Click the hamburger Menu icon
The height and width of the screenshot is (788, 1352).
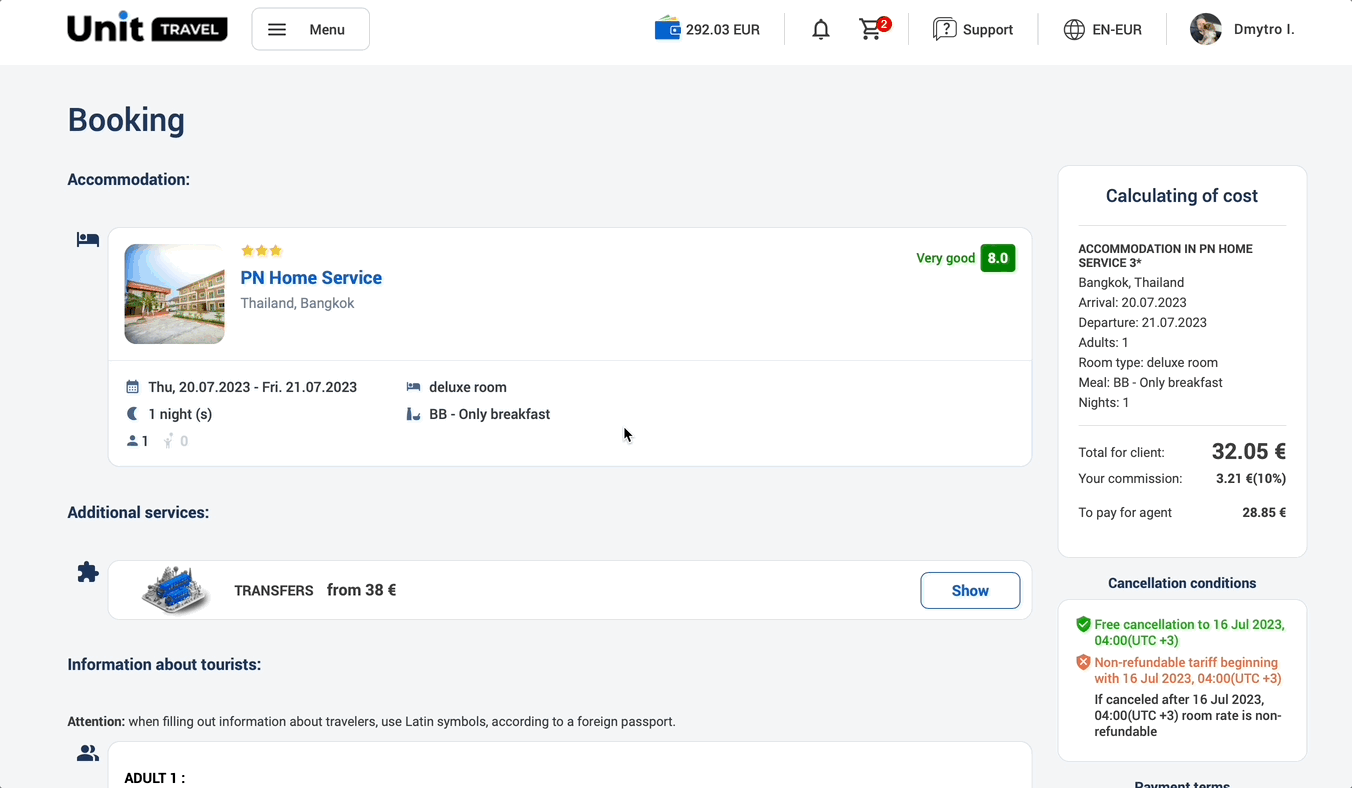(x=277, y=30)
